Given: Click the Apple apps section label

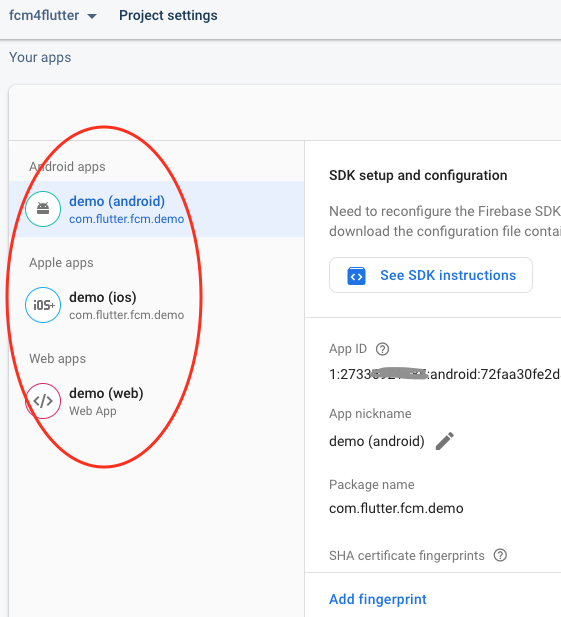Looking at the screenshot, I should (x=61, y=262).
